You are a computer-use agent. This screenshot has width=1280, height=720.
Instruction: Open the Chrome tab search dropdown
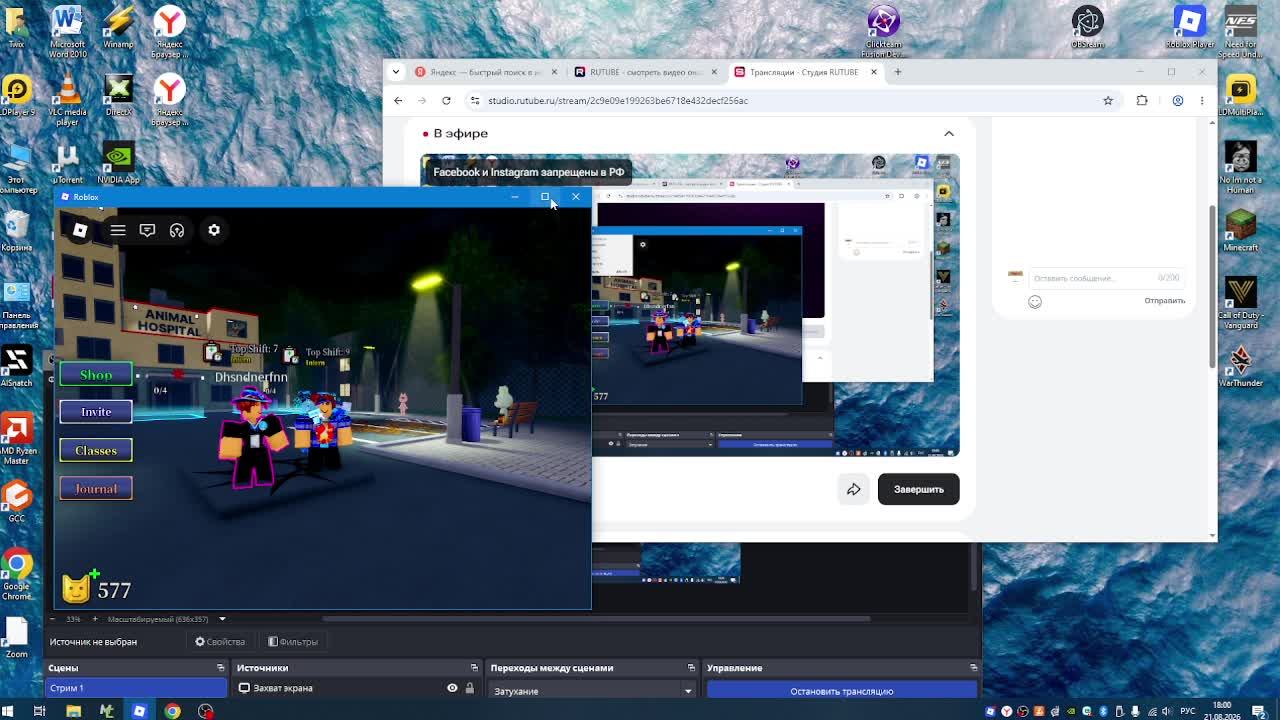coord(396,72)
